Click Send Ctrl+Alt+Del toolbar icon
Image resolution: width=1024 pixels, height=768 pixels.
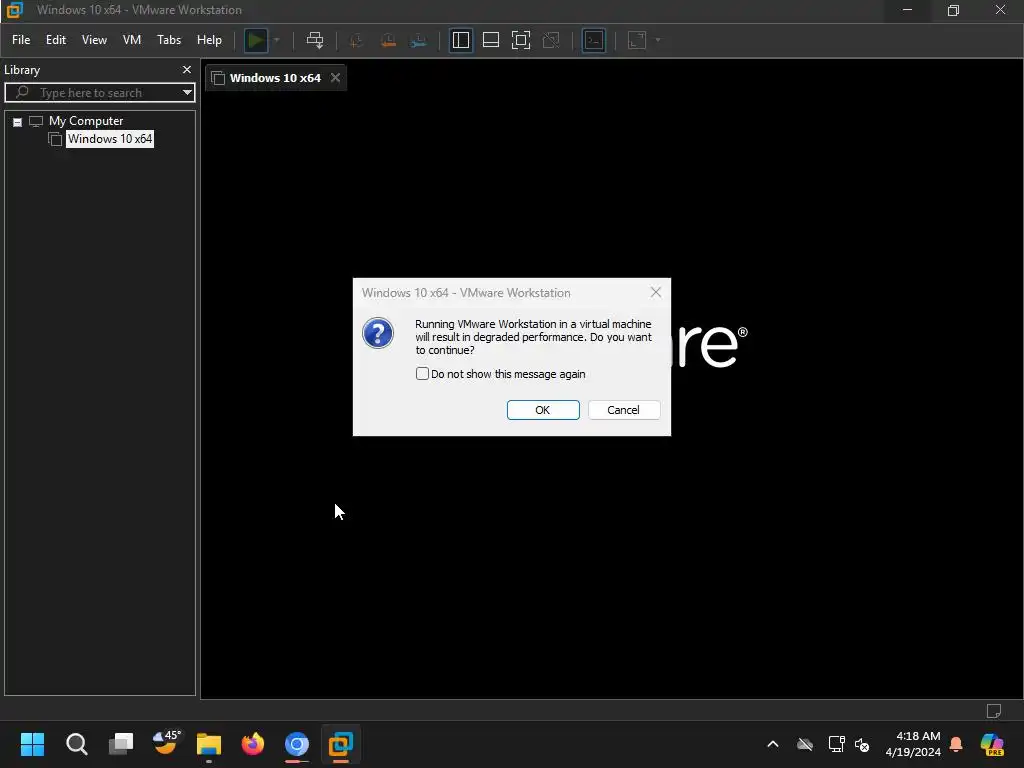[315, 40]
